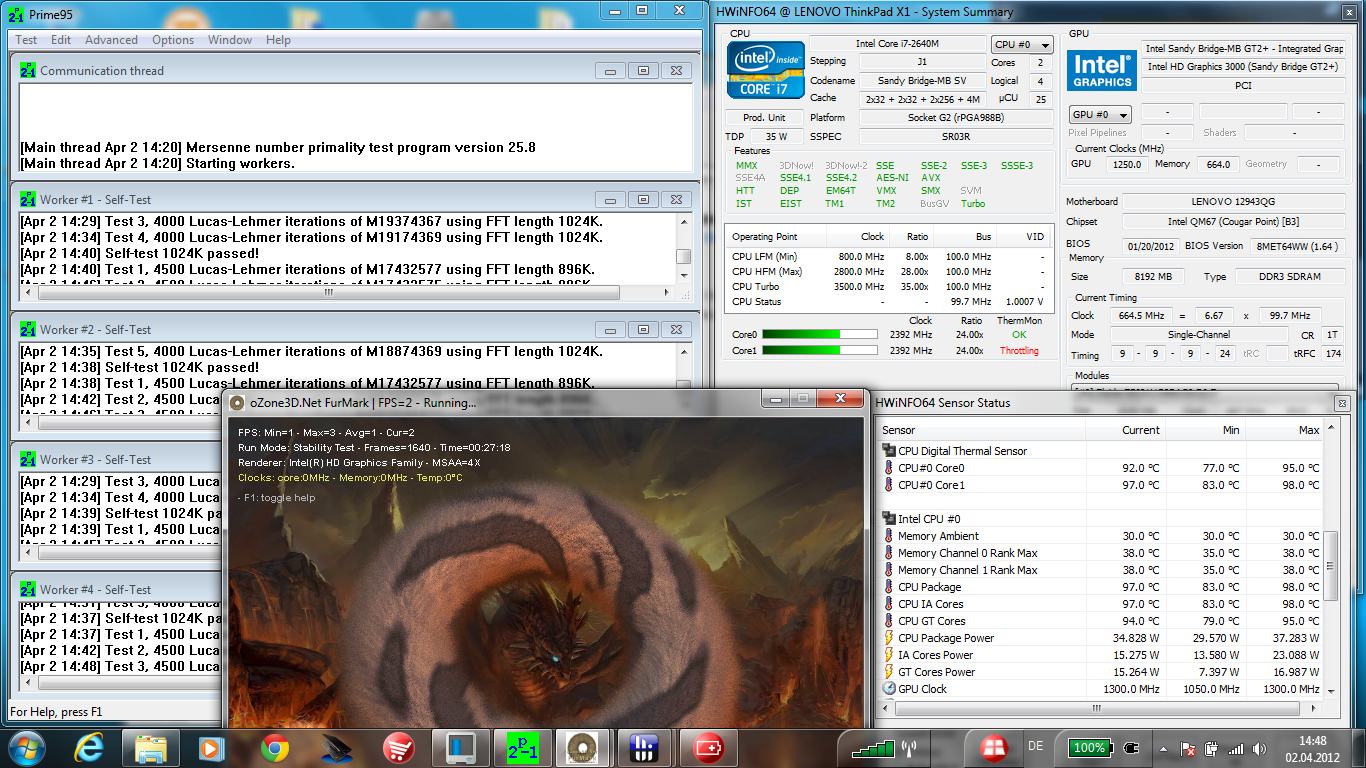The image size is (1366, 768).
Task: Click the lightning icon beside IA Cores Power
Action: [888, 655]
